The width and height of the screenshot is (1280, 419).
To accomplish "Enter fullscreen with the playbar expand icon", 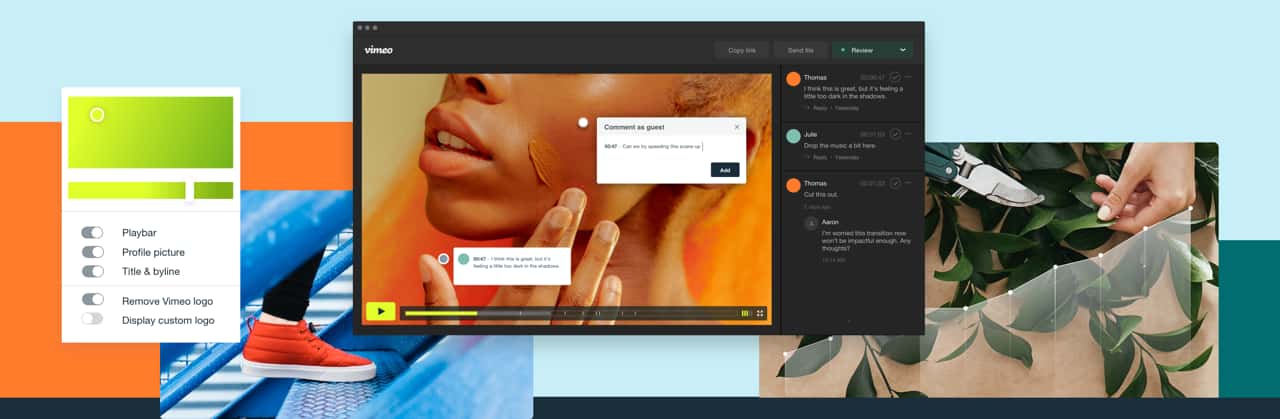I will point(760,313).
